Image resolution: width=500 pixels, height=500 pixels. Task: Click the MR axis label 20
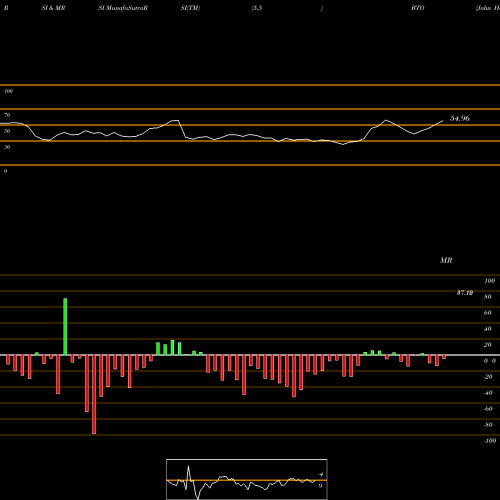point(488,345)
